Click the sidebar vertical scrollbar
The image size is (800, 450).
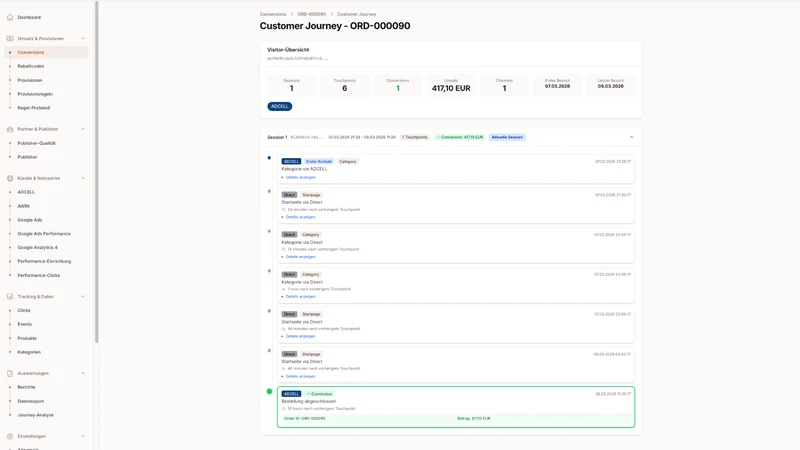(96, 172)
